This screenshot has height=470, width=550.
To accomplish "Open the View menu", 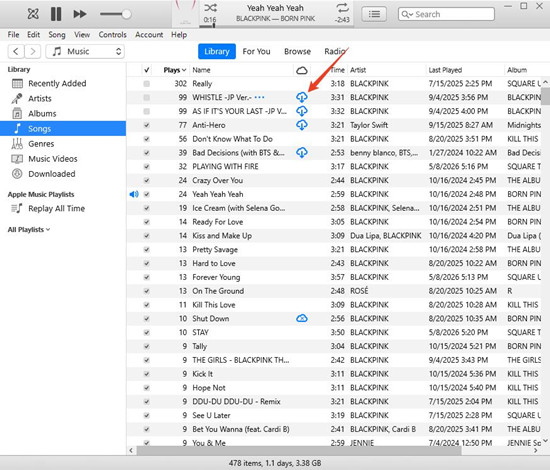I will point(82,35).
